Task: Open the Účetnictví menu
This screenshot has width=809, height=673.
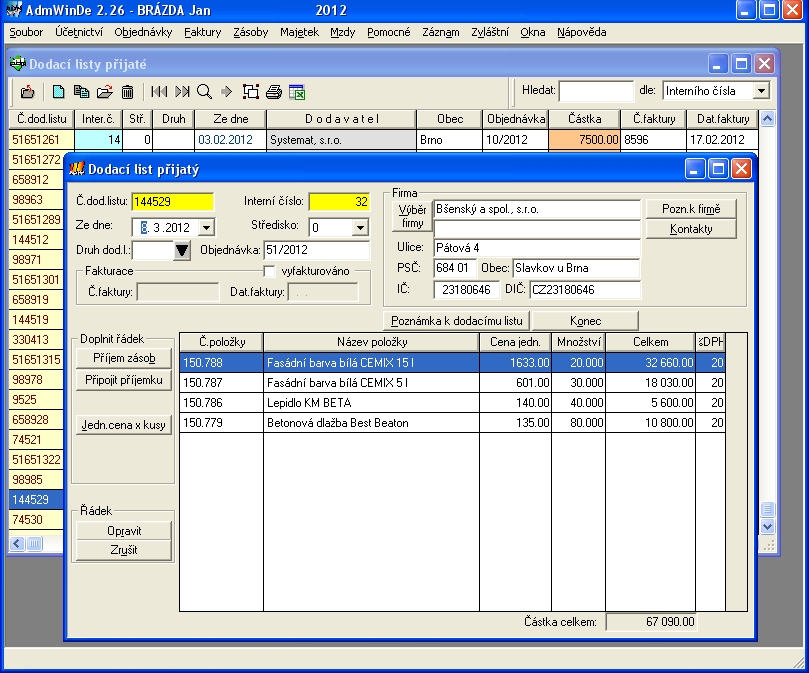Action: [x=79, y=32]
